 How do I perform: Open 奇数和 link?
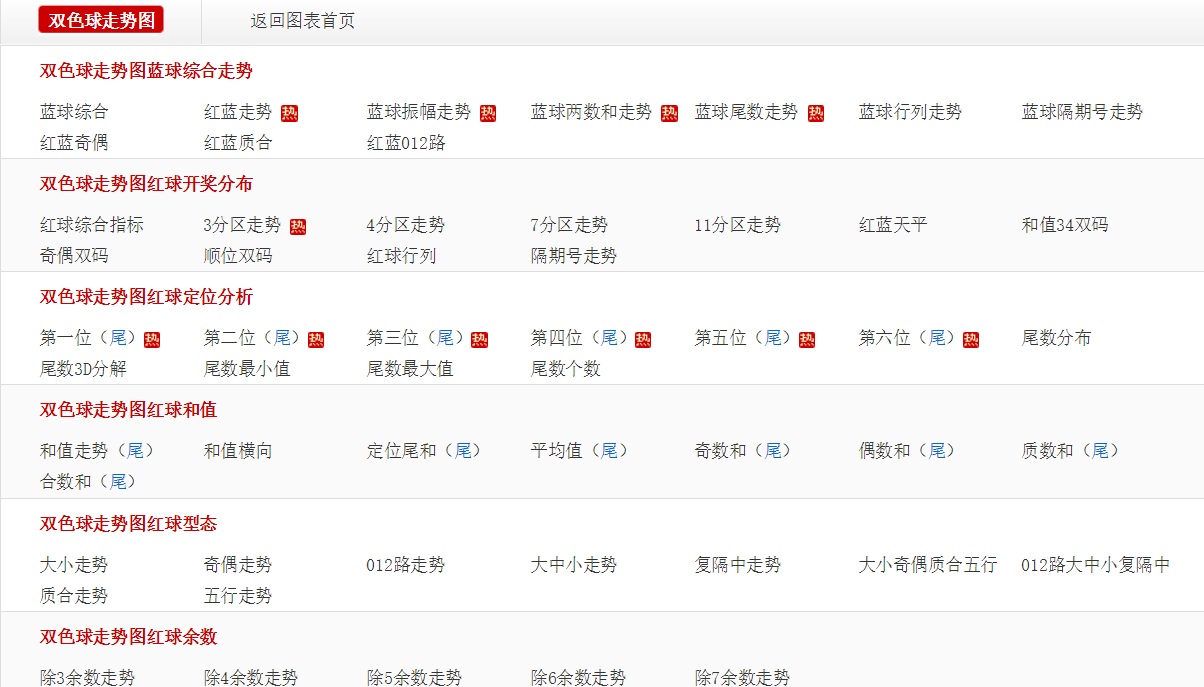pyautogui.click(x=721, y=451)
